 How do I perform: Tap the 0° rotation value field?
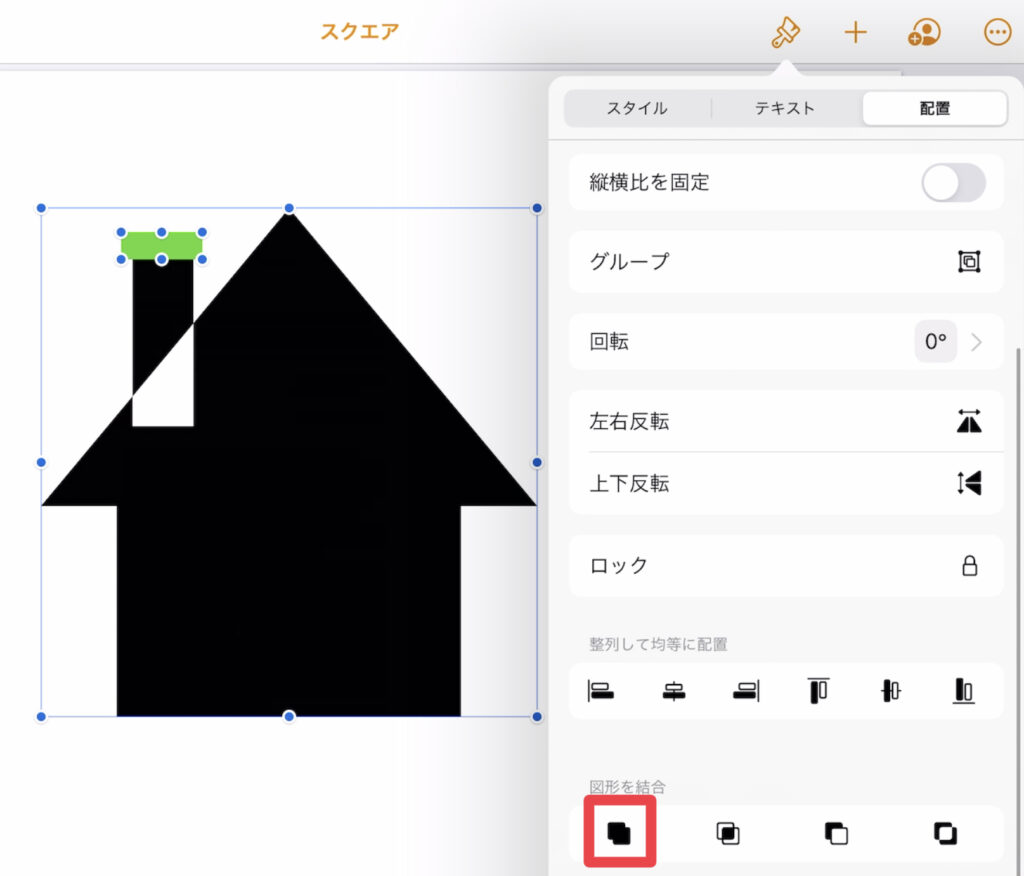click(x=935, y=341)
